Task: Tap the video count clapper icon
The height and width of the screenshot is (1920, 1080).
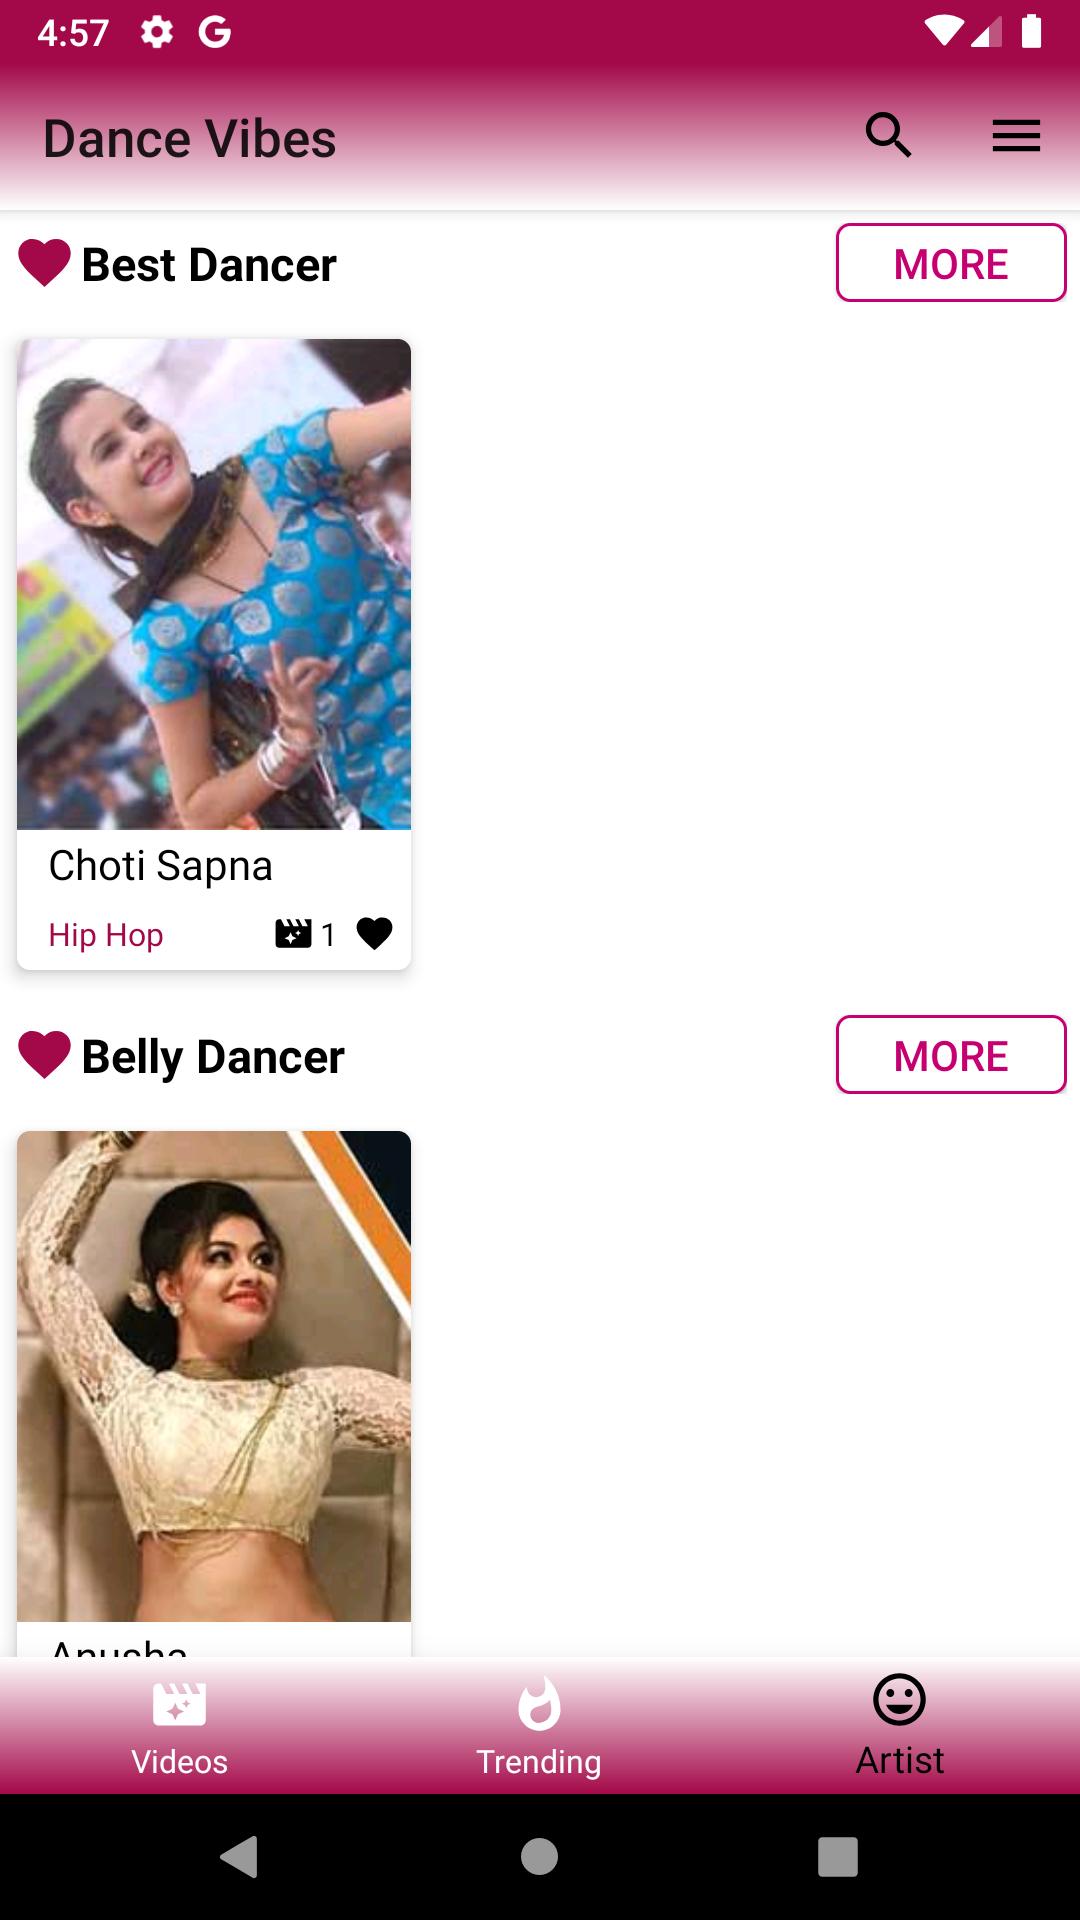Action: (293, 934)
